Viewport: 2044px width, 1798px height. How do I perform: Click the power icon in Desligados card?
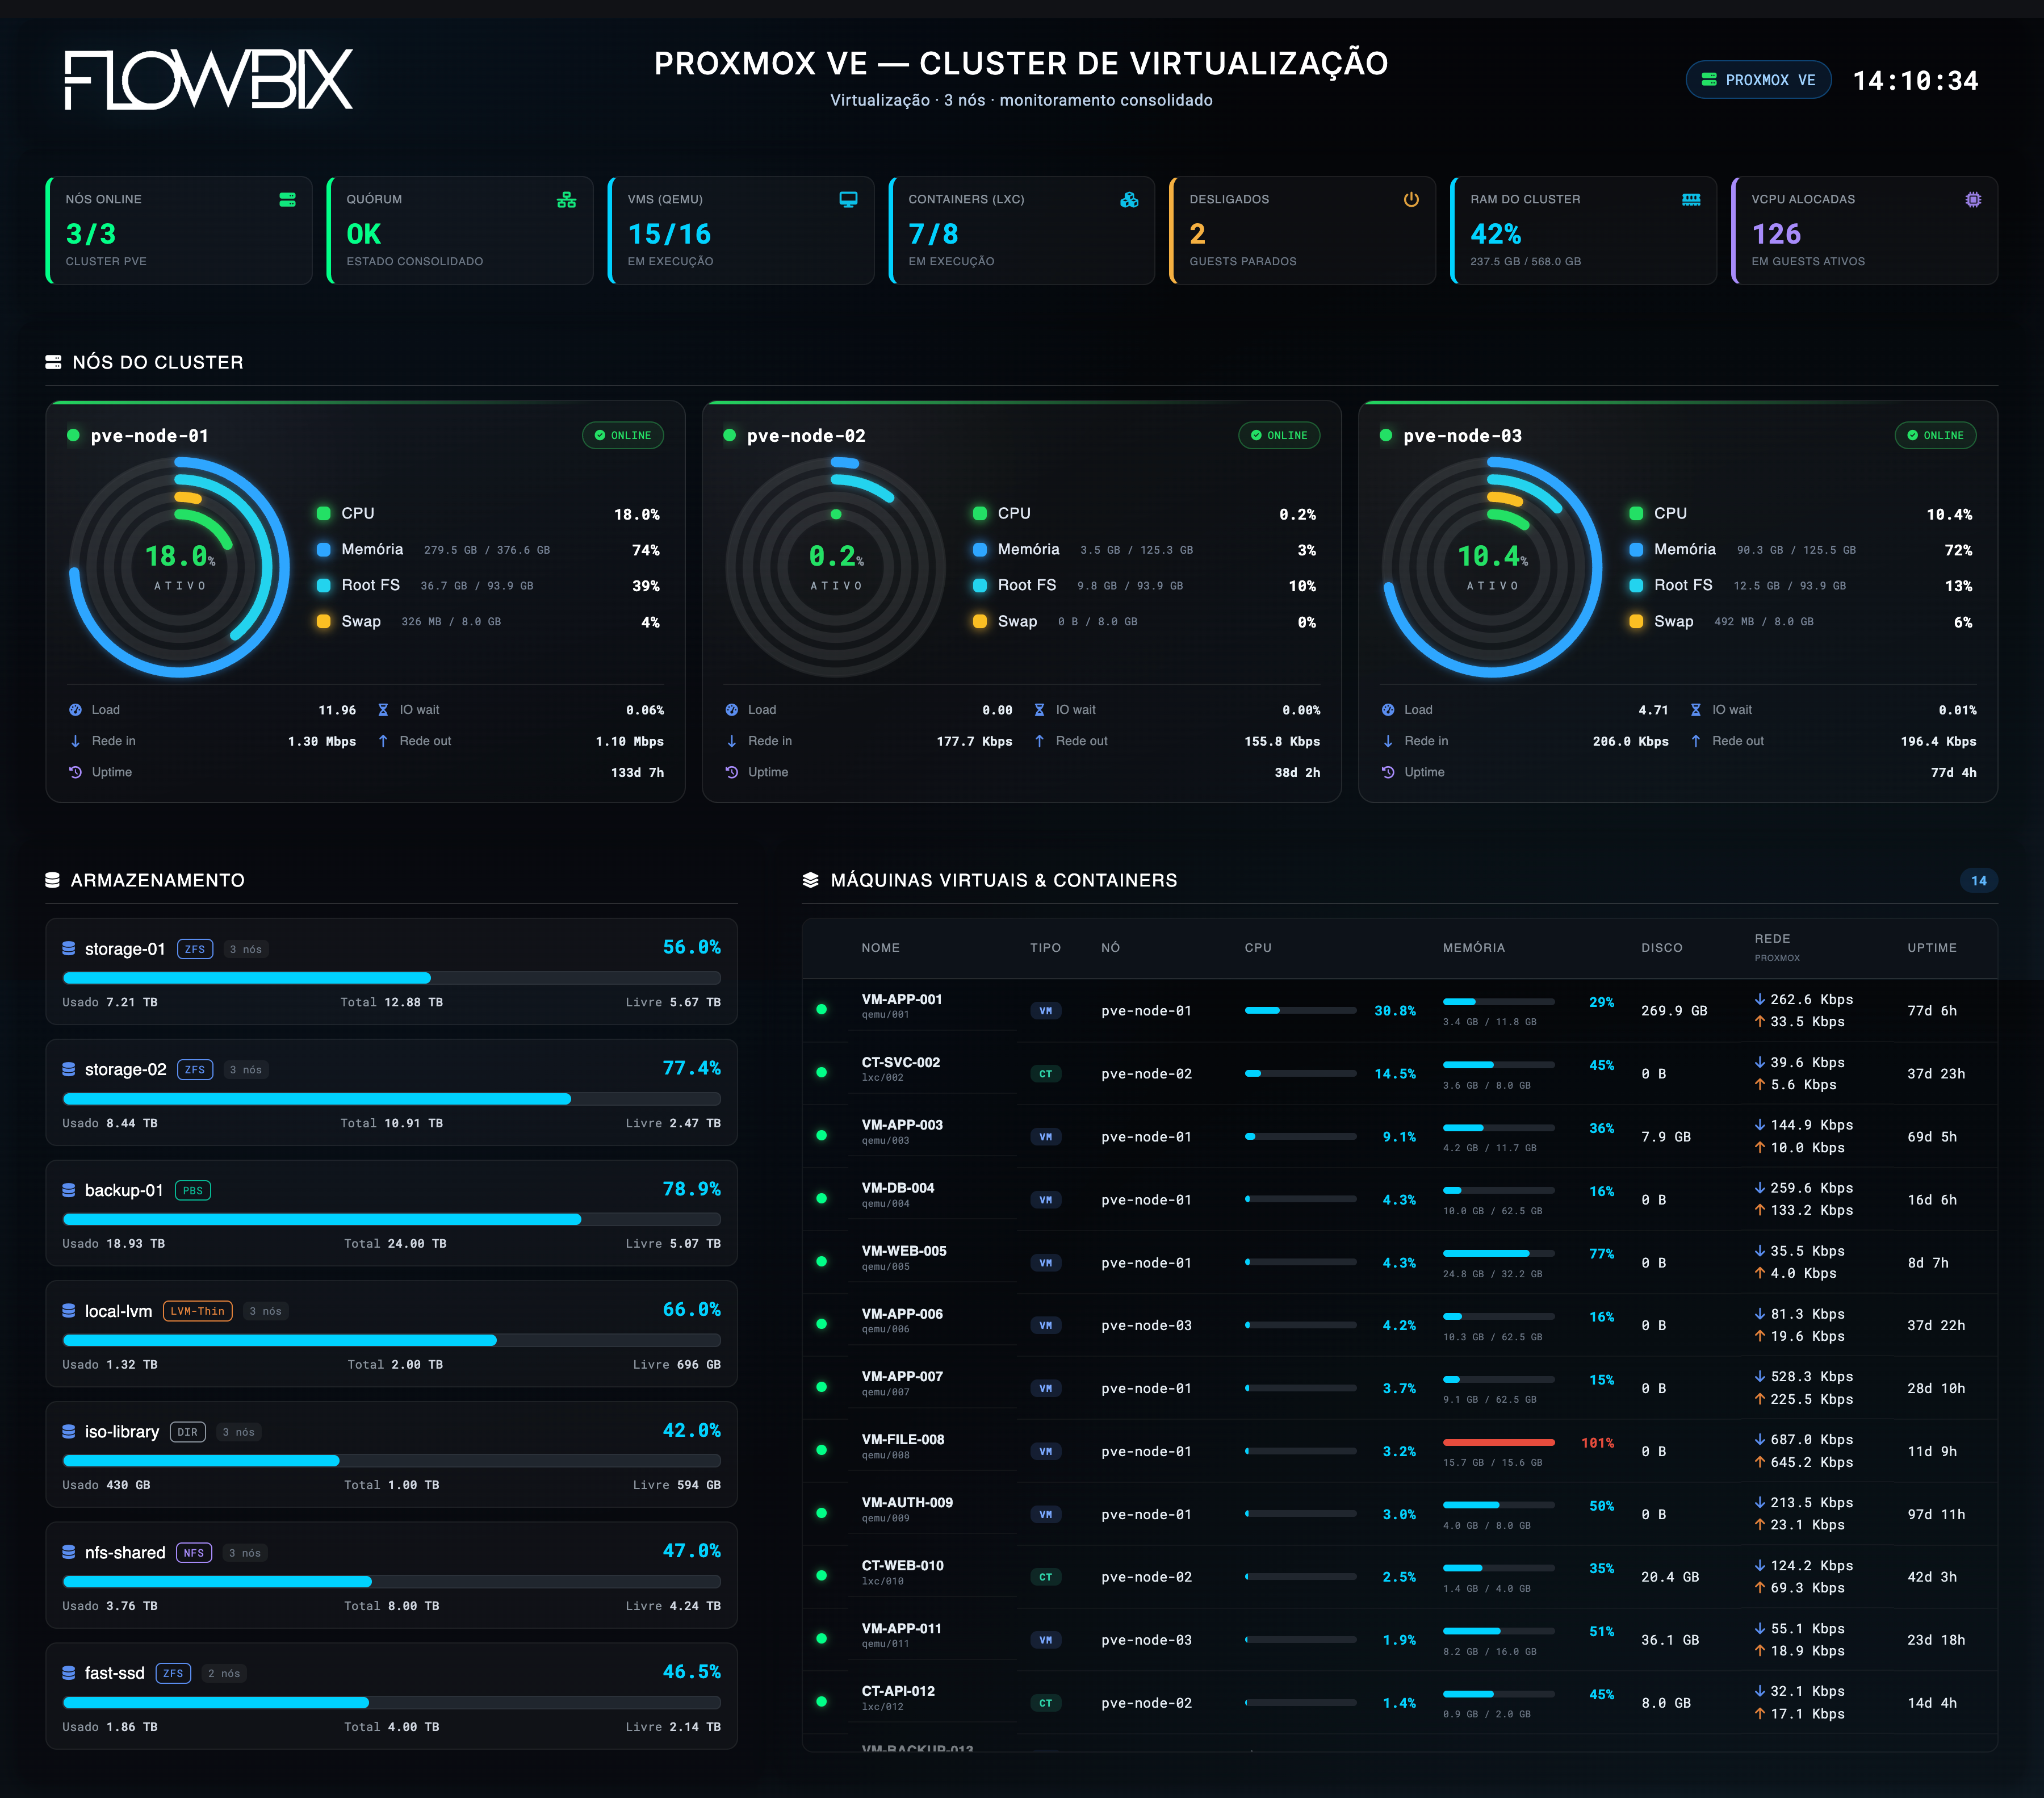1411,200
